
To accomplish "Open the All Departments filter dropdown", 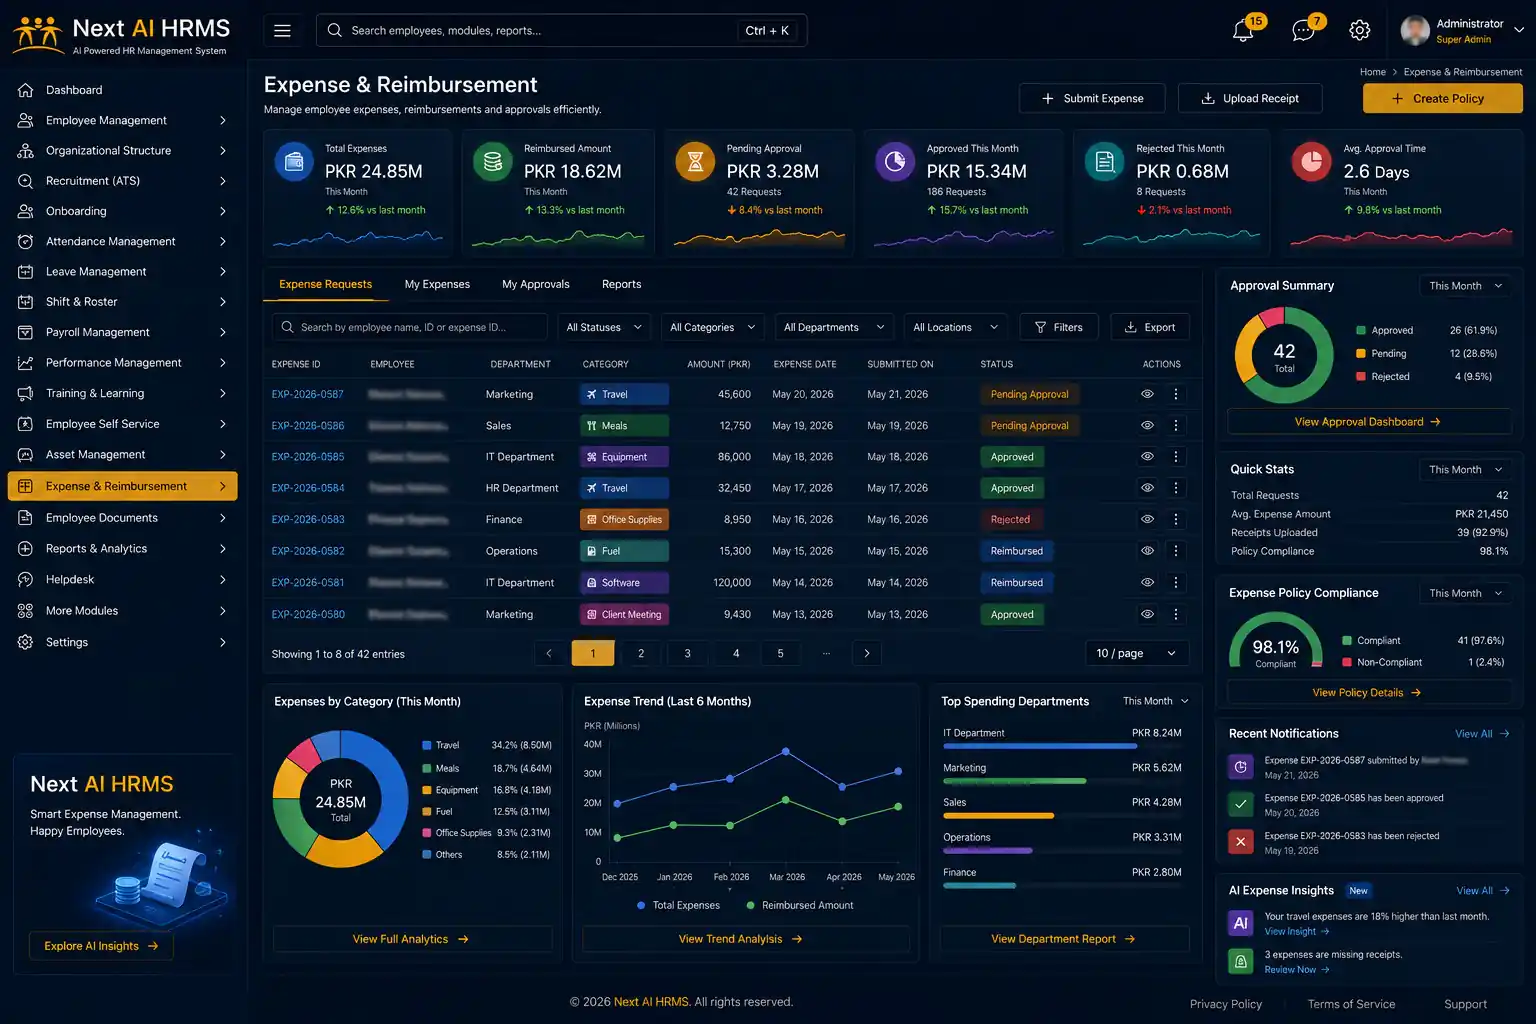I will (x=834, y=327).
